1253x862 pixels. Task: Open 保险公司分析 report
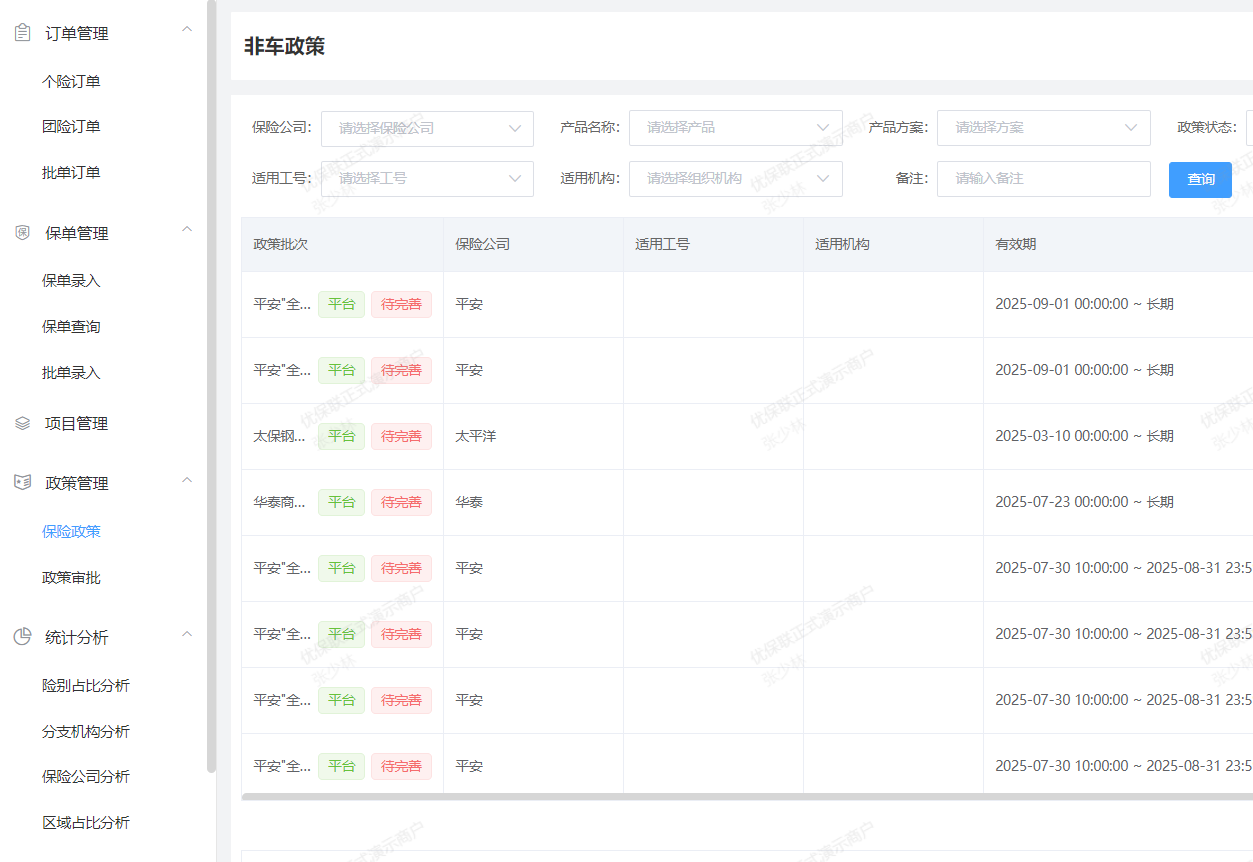coord(86,777)
